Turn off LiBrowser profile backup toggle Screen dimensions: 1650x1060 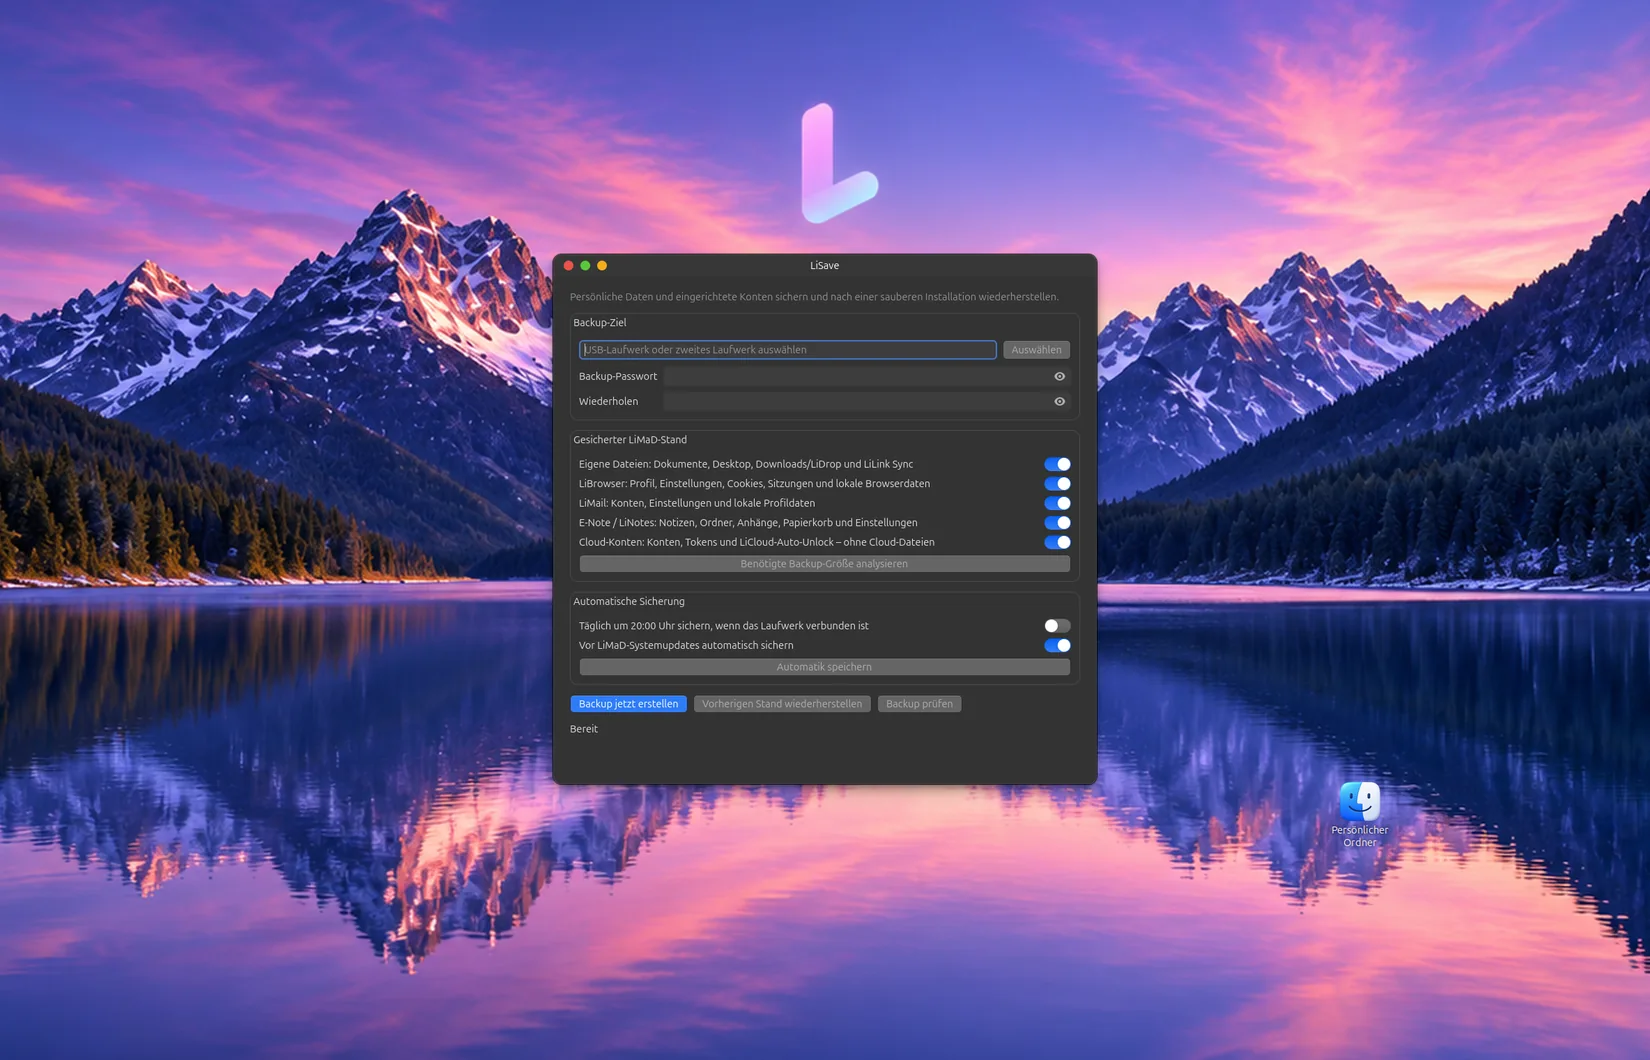[x=1057, y=484]
